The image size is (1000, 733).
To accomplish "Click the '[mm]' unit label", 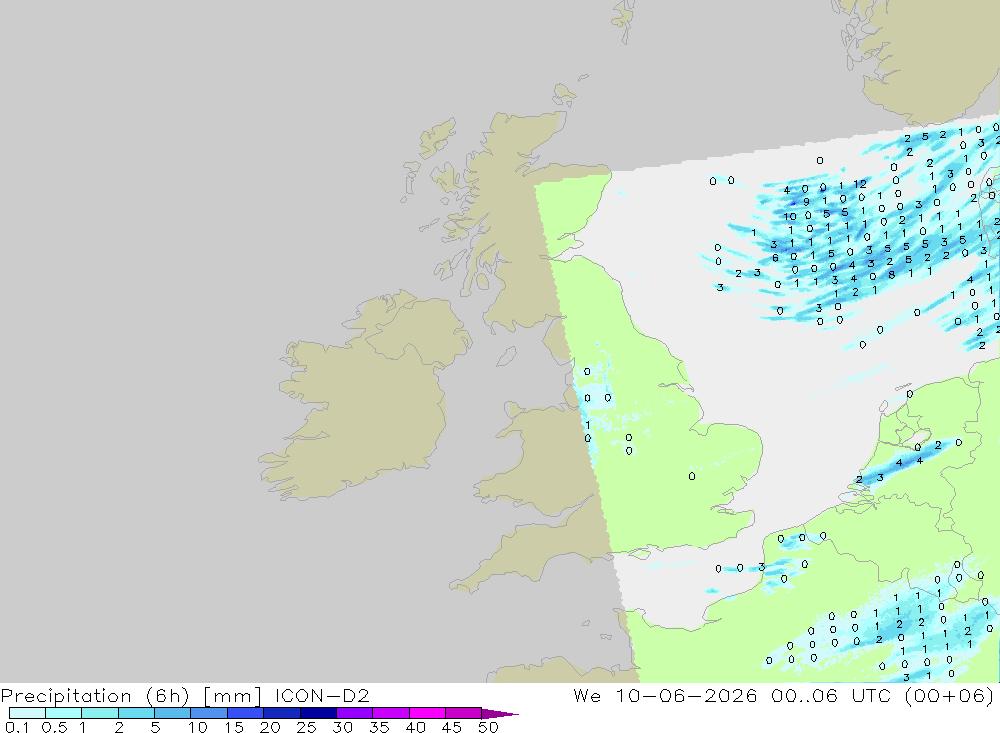I will click(x=232, y=695).
